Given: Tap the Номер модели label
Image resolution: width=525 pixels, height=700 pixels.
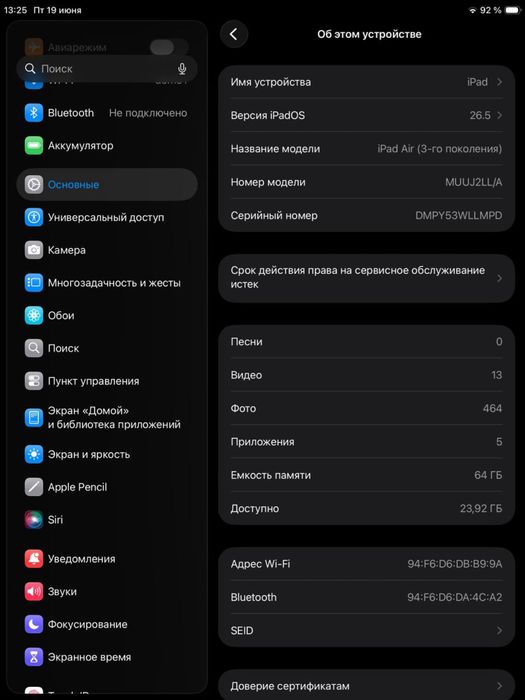Looking at the screenshot, I should click(x=268, y=182).
